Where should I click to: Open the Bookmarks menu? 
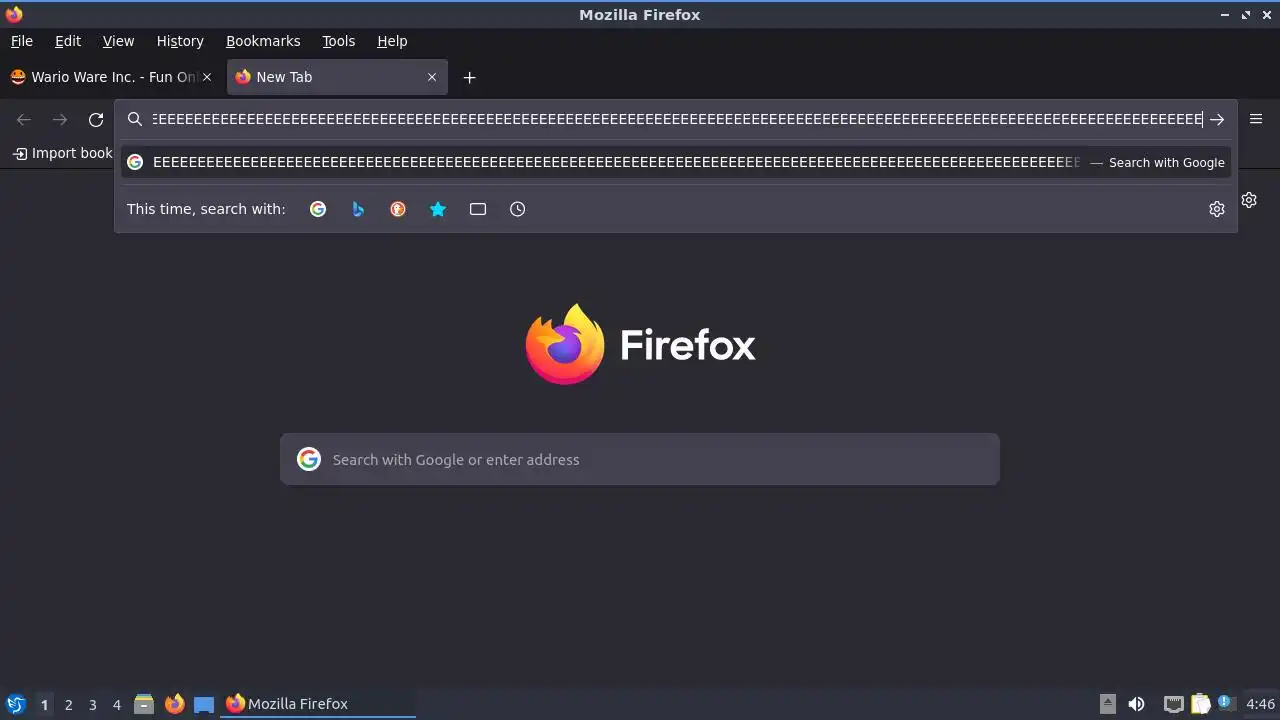(x=263, y=41)
